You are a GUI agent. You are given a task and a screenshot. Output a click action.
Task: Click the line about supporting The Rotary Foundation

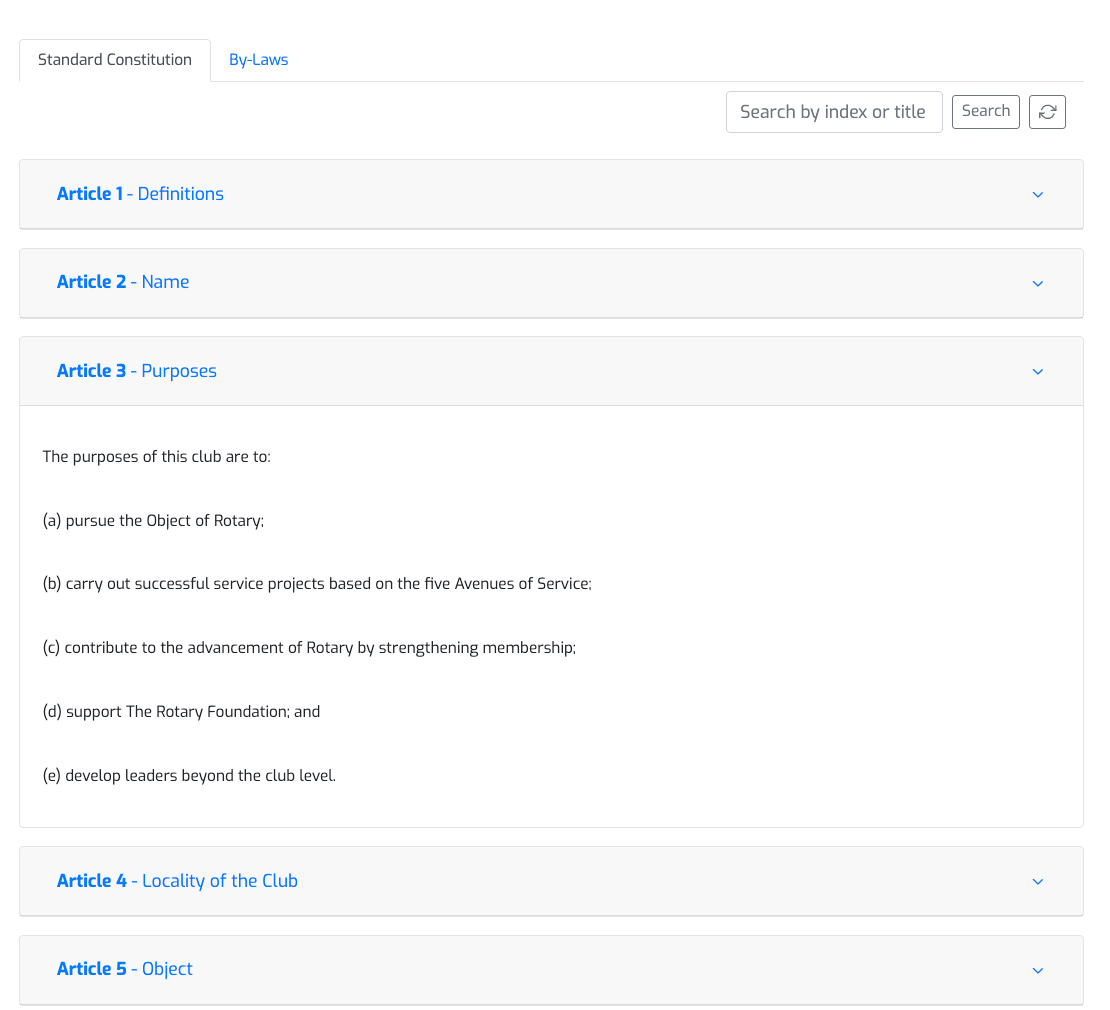pos(181,712)
